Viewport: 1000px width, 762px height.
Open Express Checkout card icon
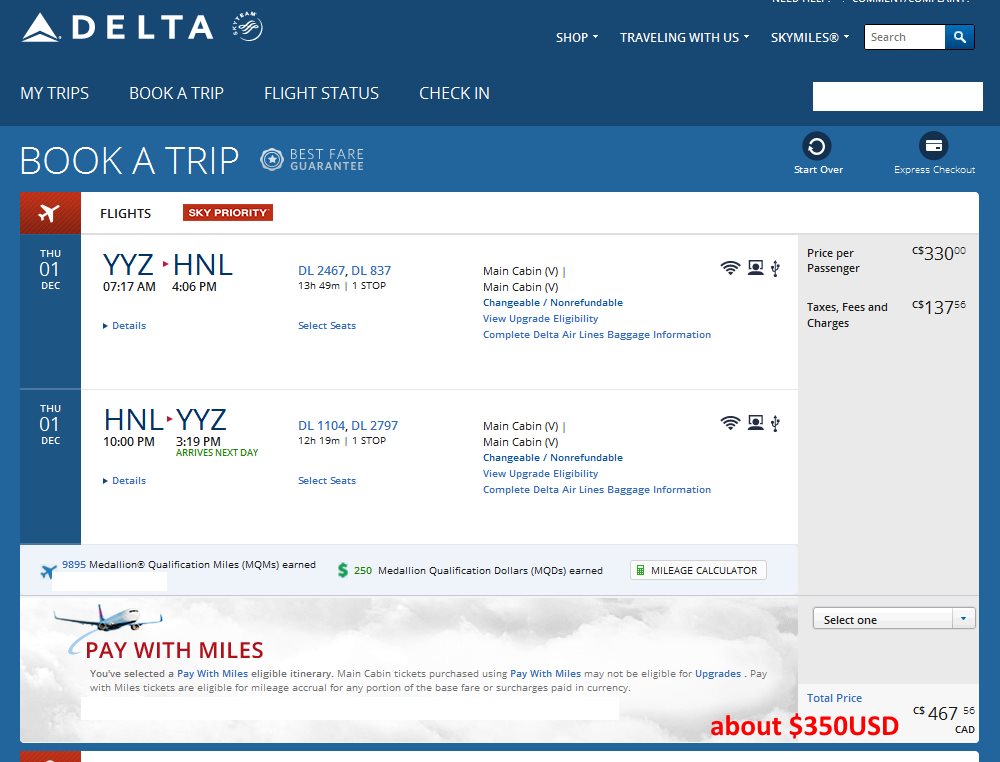click(934, 147)
